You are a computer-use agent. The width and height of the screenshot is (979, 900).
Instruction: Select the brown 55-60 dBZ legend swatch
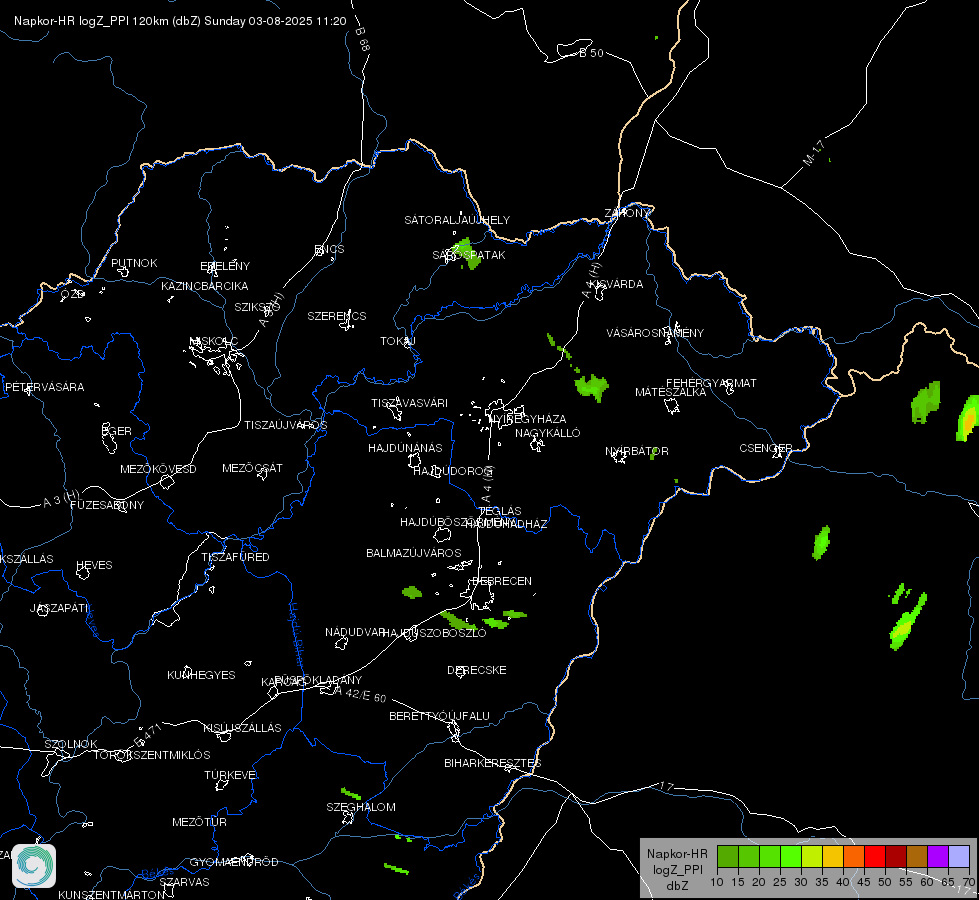click(x=917, y=856)
